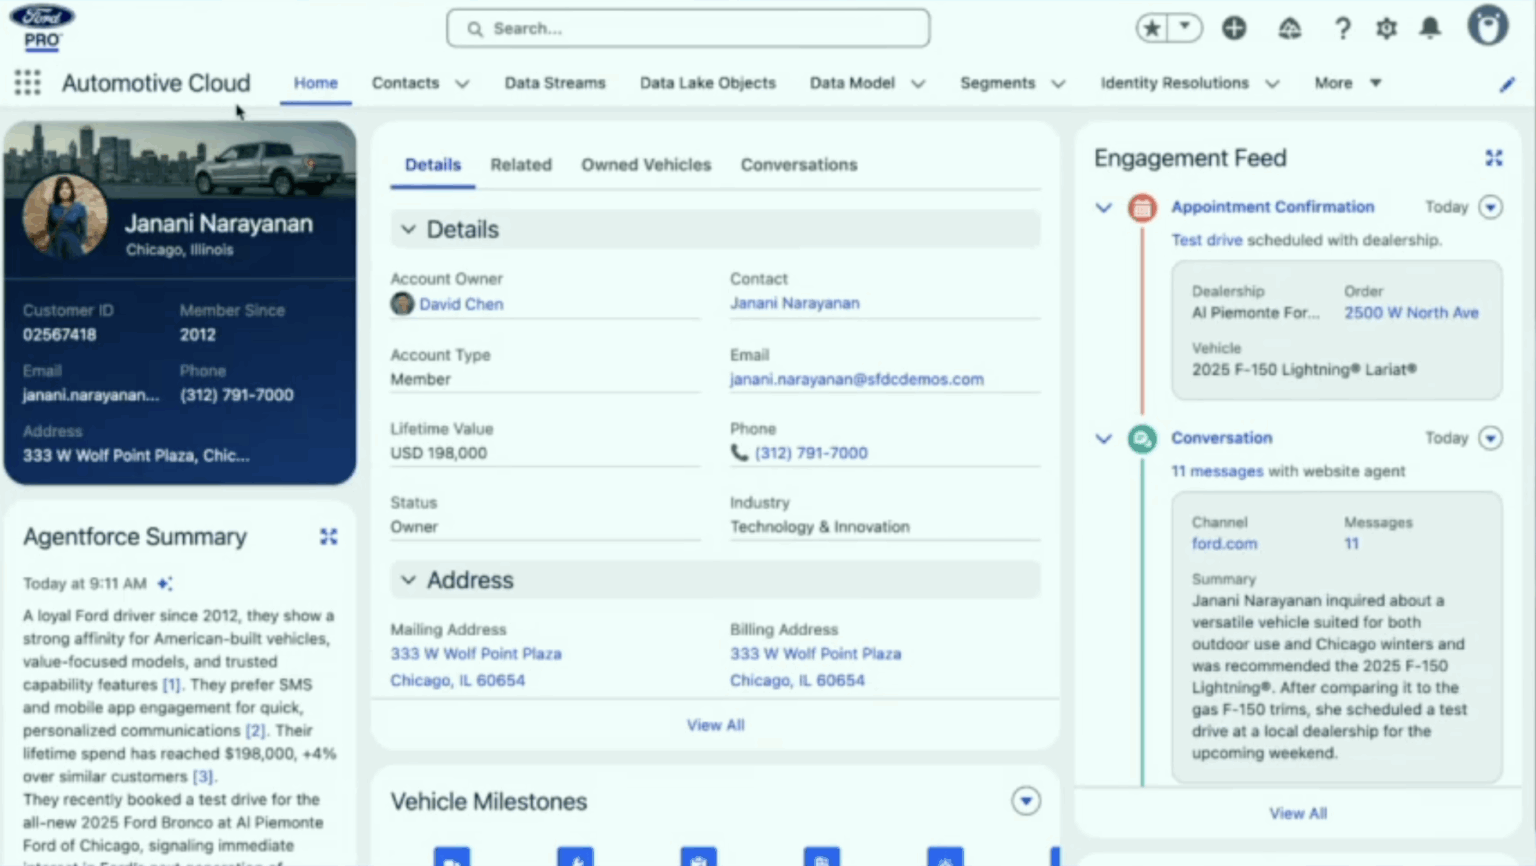Click phone link (312) 791-7000 in Details
The width and height of the screenshot is (1536, 866).
coord(811,453)
